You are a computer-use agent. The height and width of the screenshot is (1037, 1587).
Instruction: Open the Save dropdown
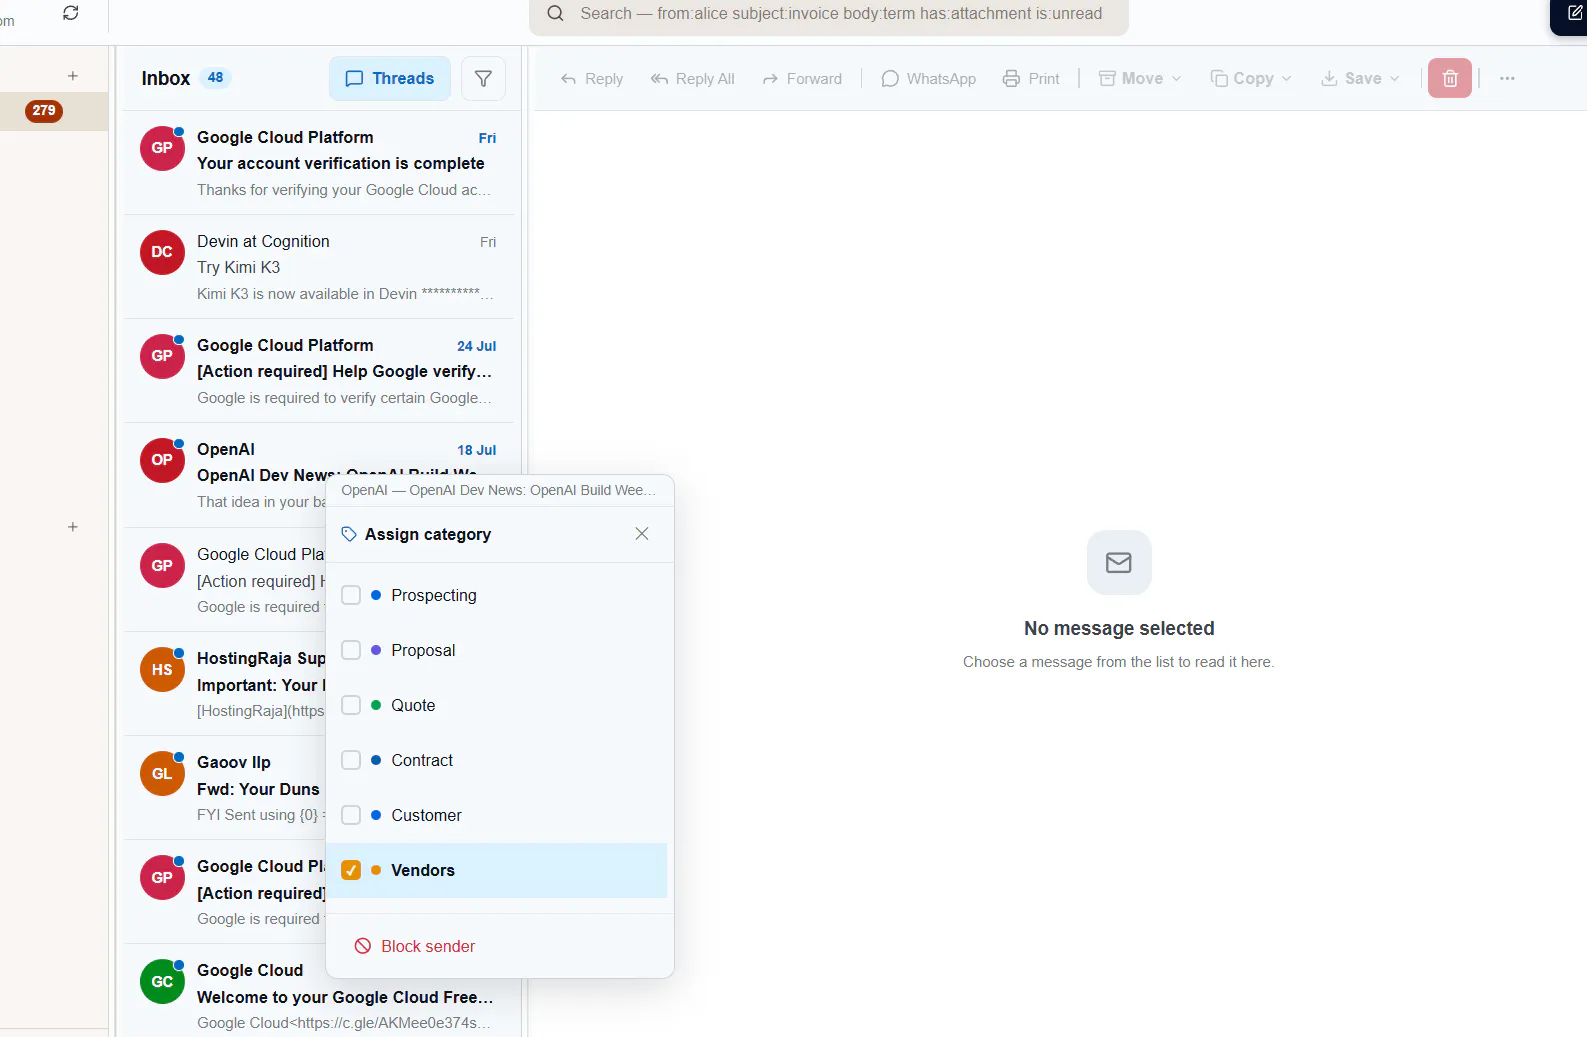pyautogui.click(x=1360, y=79)
